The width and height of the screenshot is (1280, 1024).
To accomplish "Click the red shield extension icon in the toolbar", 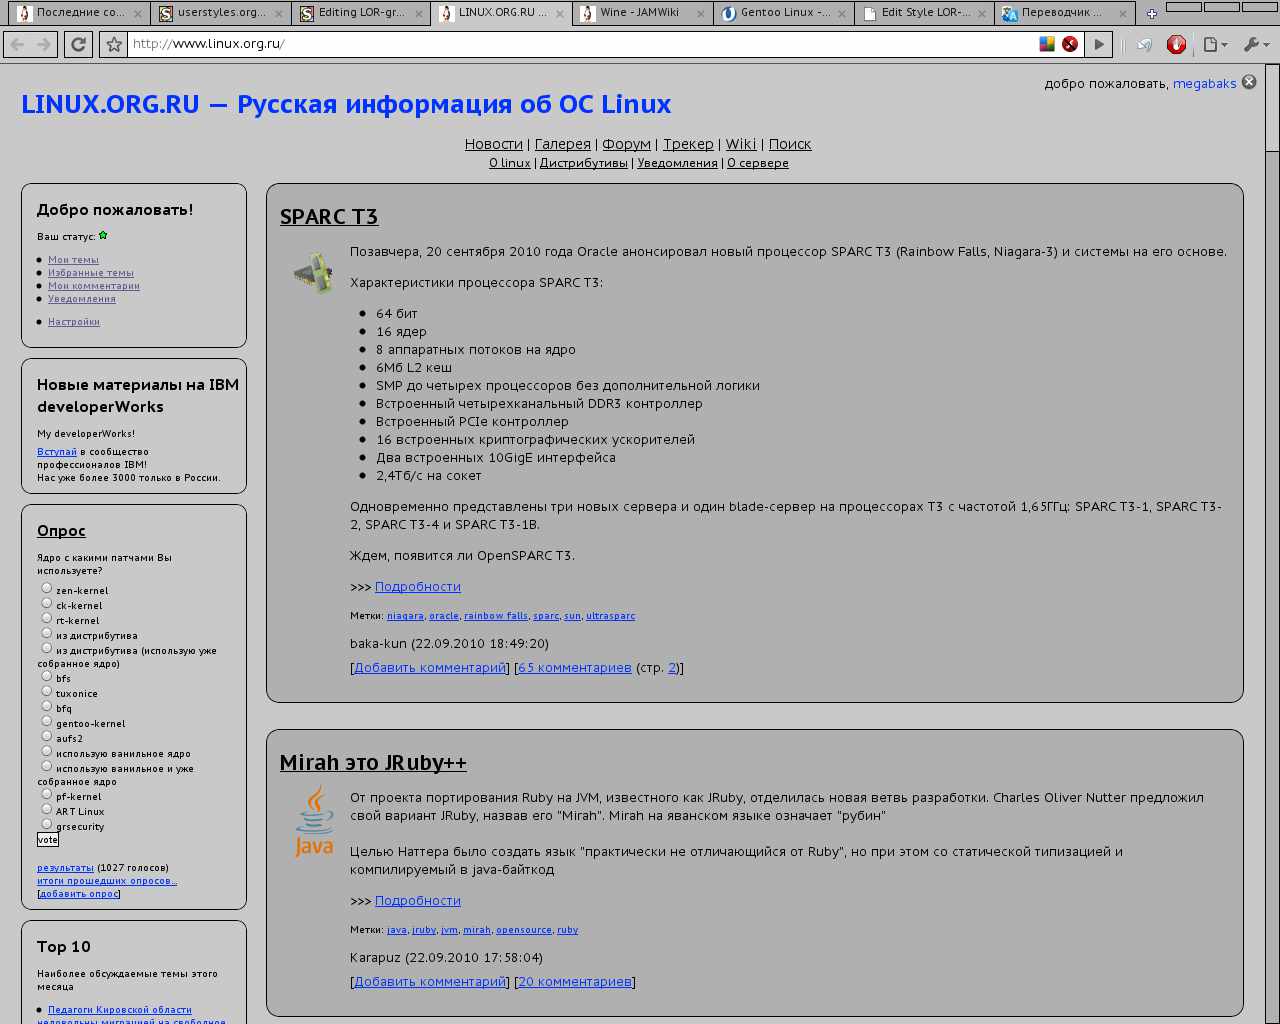I will click(x=1176, y=44).
